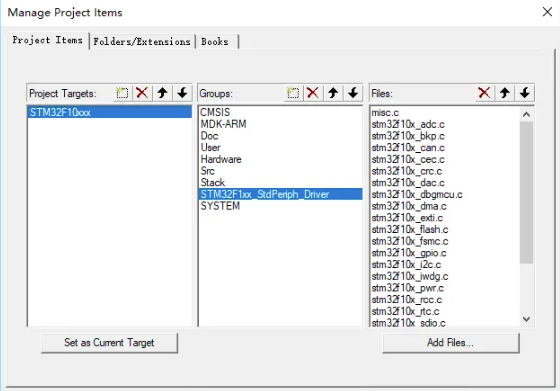Viewport: 560px width, 391px height.
Task: Add a new group
Action: 293,93
